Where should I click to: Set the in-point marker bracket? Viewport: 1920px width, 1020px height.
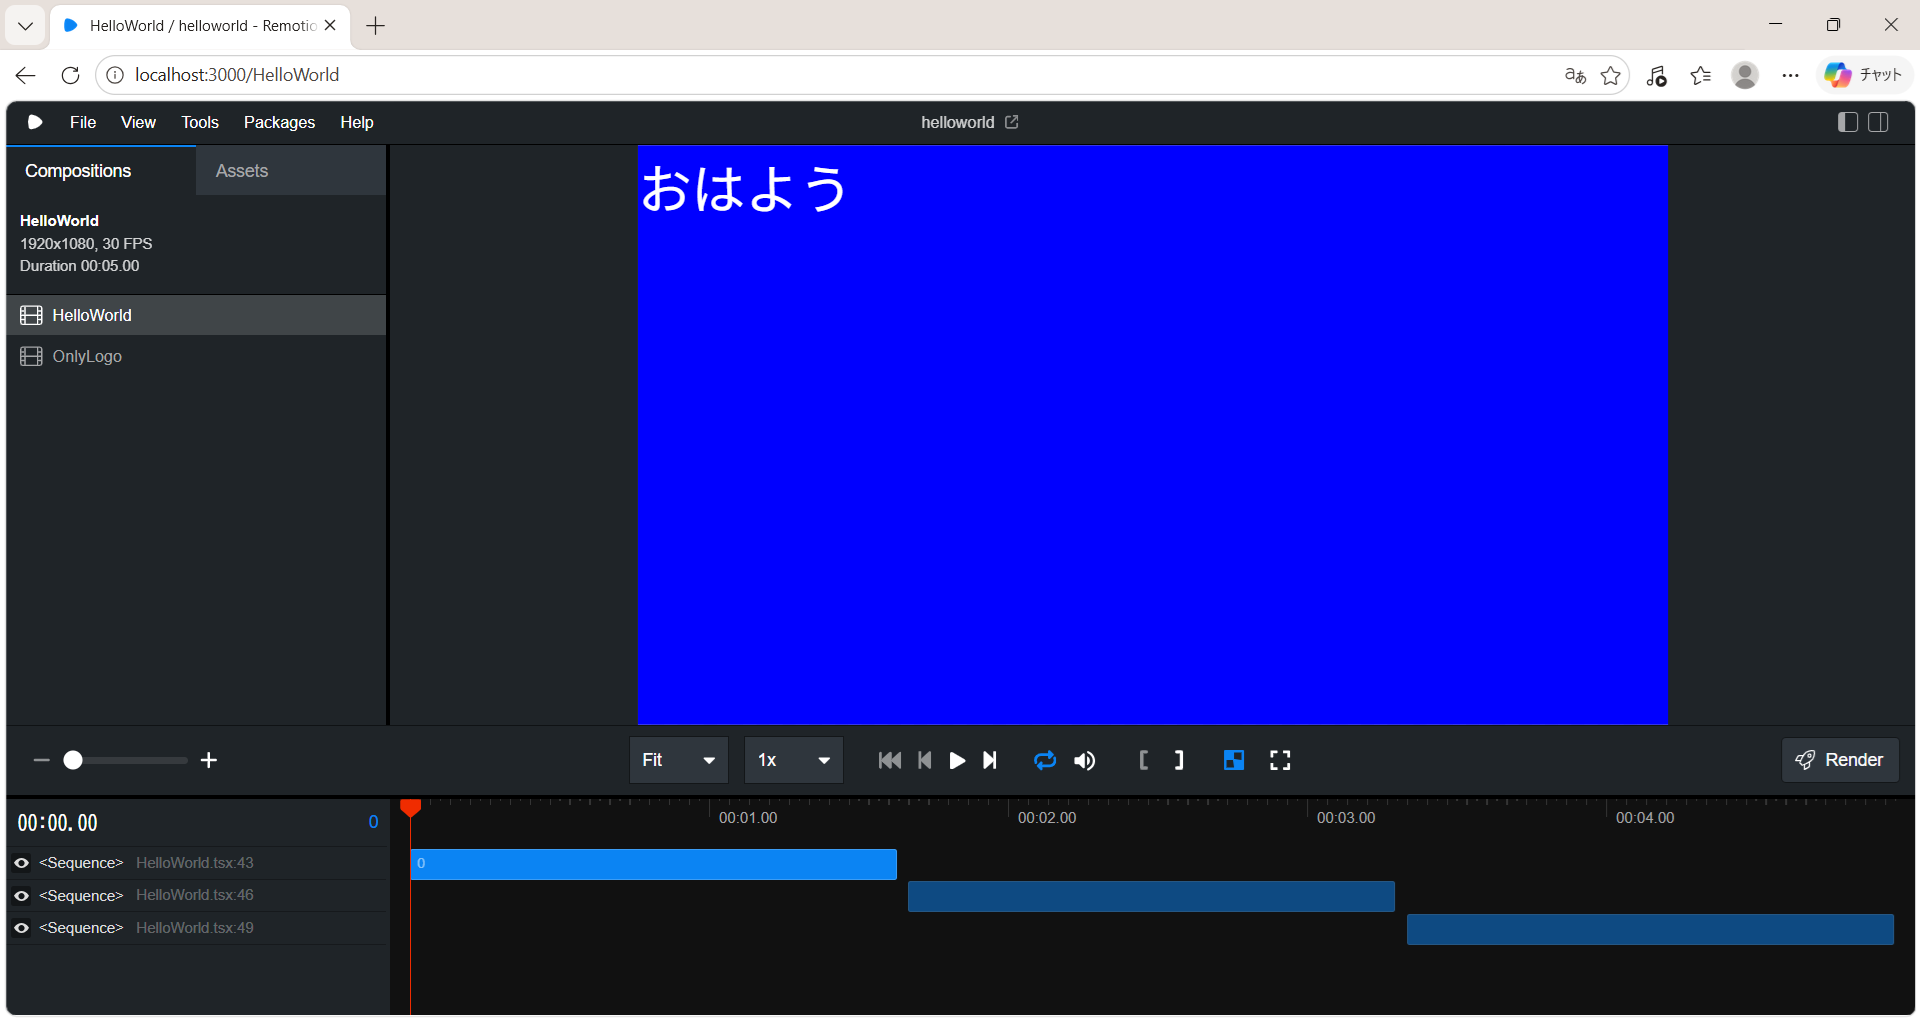(x=1144, y=761)
